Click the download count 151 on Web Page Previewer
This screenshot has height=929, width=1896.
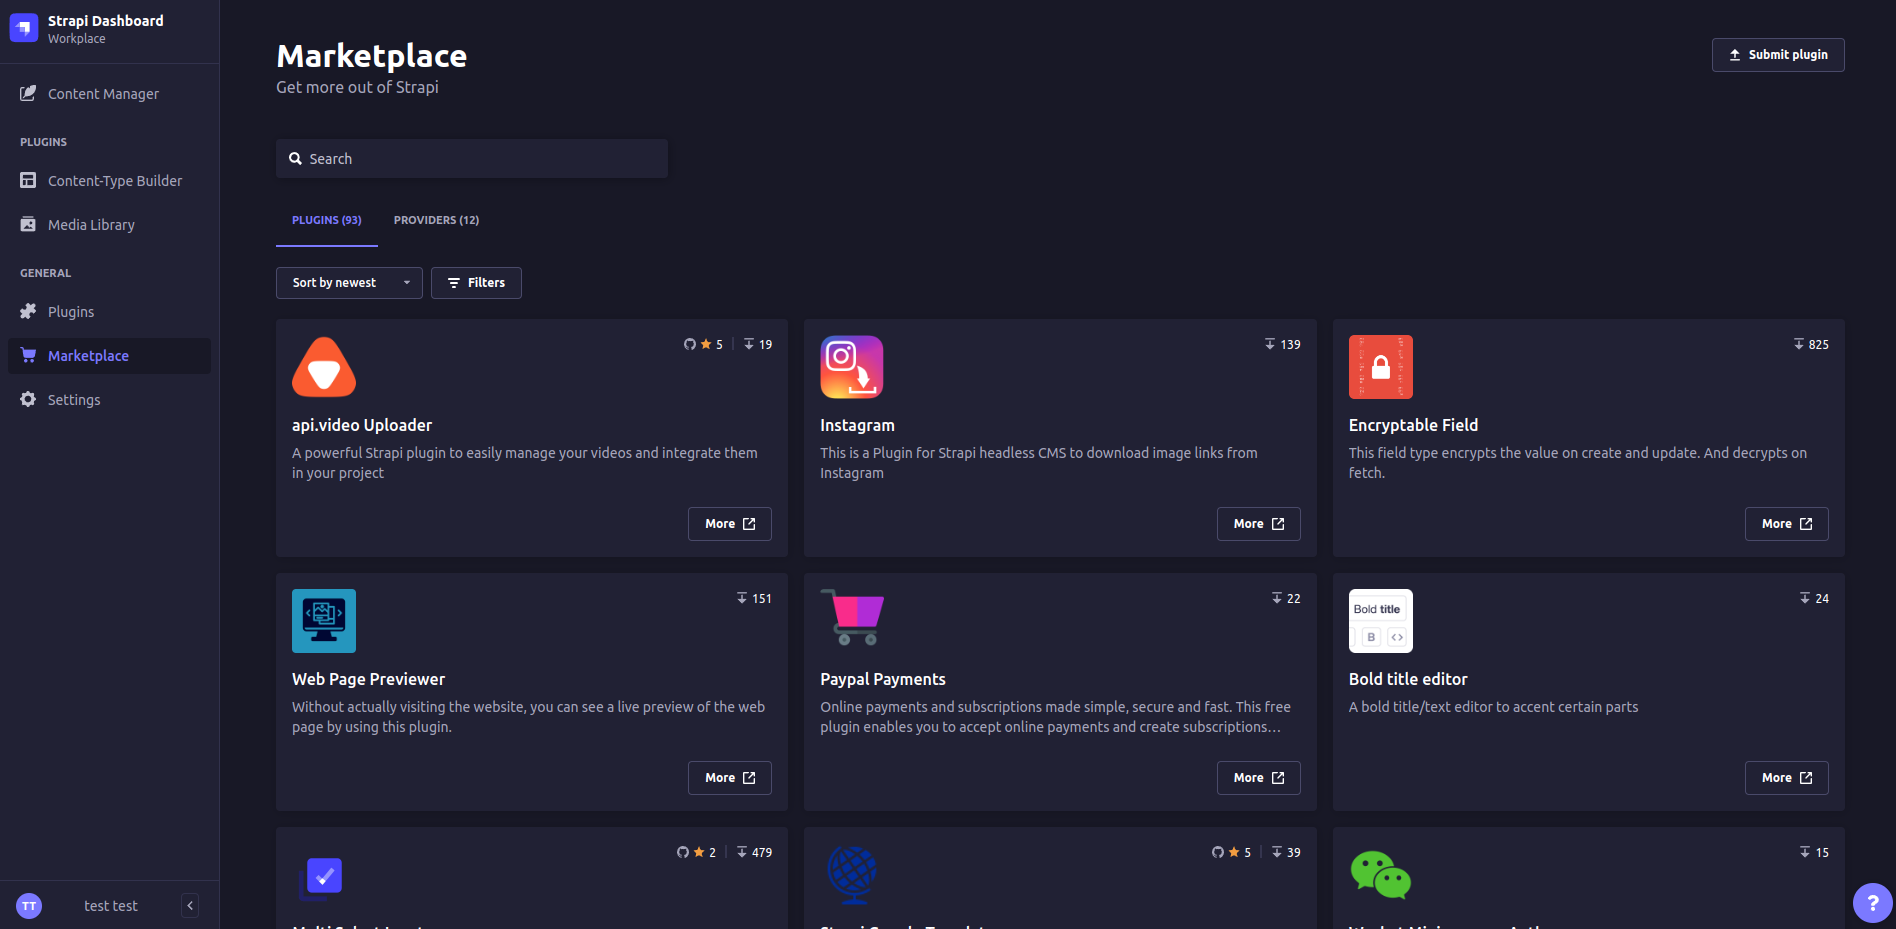(x=754, y=598)
